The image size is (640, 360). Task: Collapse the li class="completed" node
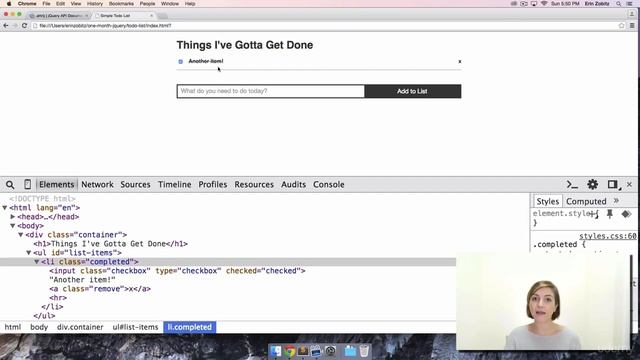(37, 262)
